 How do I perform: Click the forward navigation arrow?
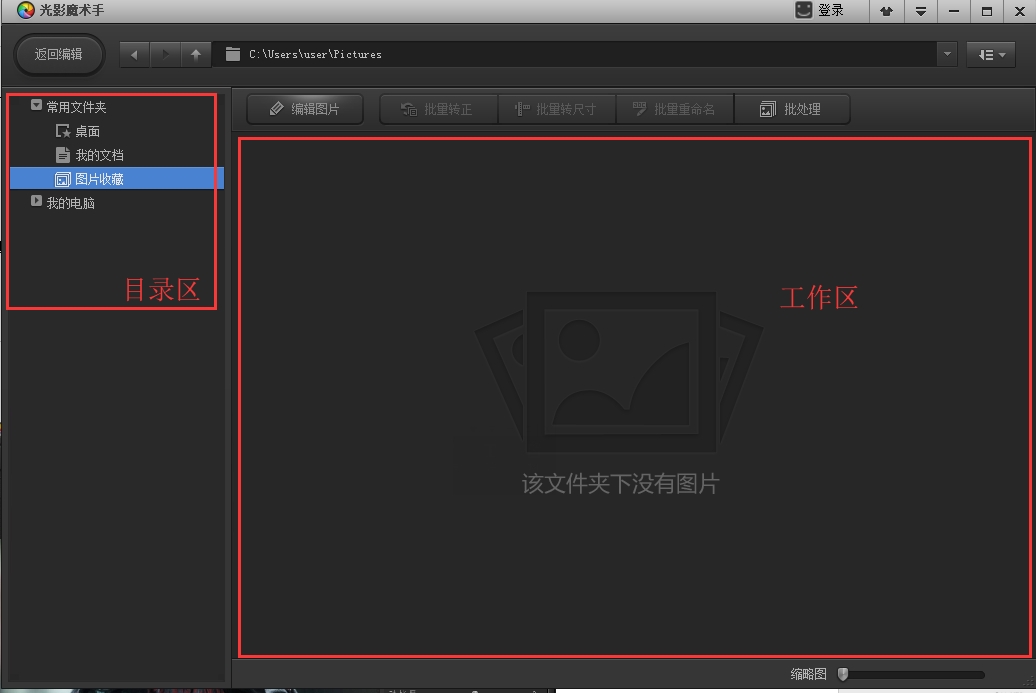(x=165, y=54)
